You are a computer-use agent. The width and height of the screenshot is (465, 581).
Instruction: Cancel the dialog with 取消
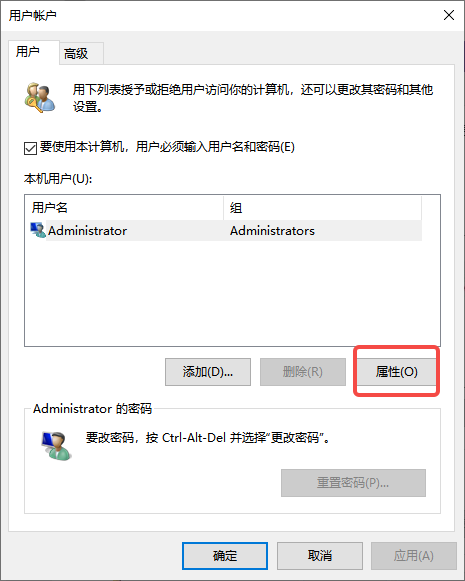tap(320, 556)
